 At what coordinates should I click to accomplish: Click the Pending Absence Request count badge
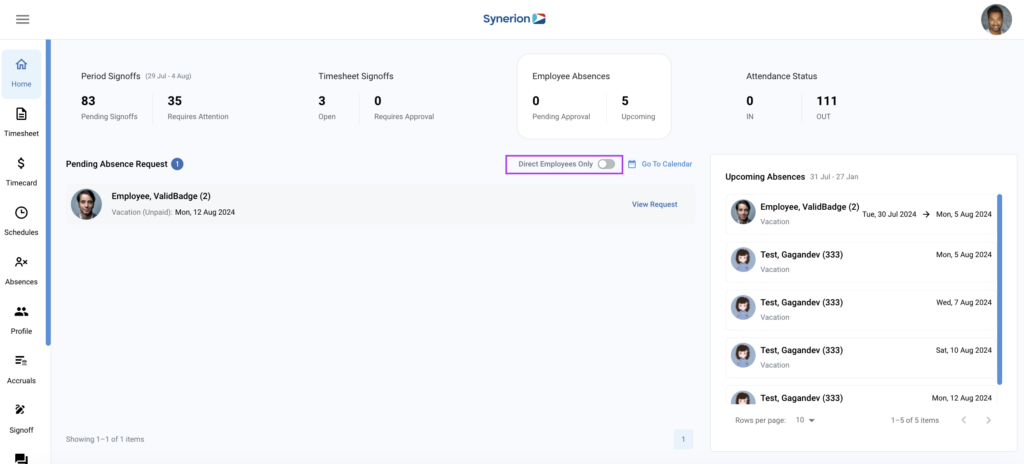tap(177, 164)
